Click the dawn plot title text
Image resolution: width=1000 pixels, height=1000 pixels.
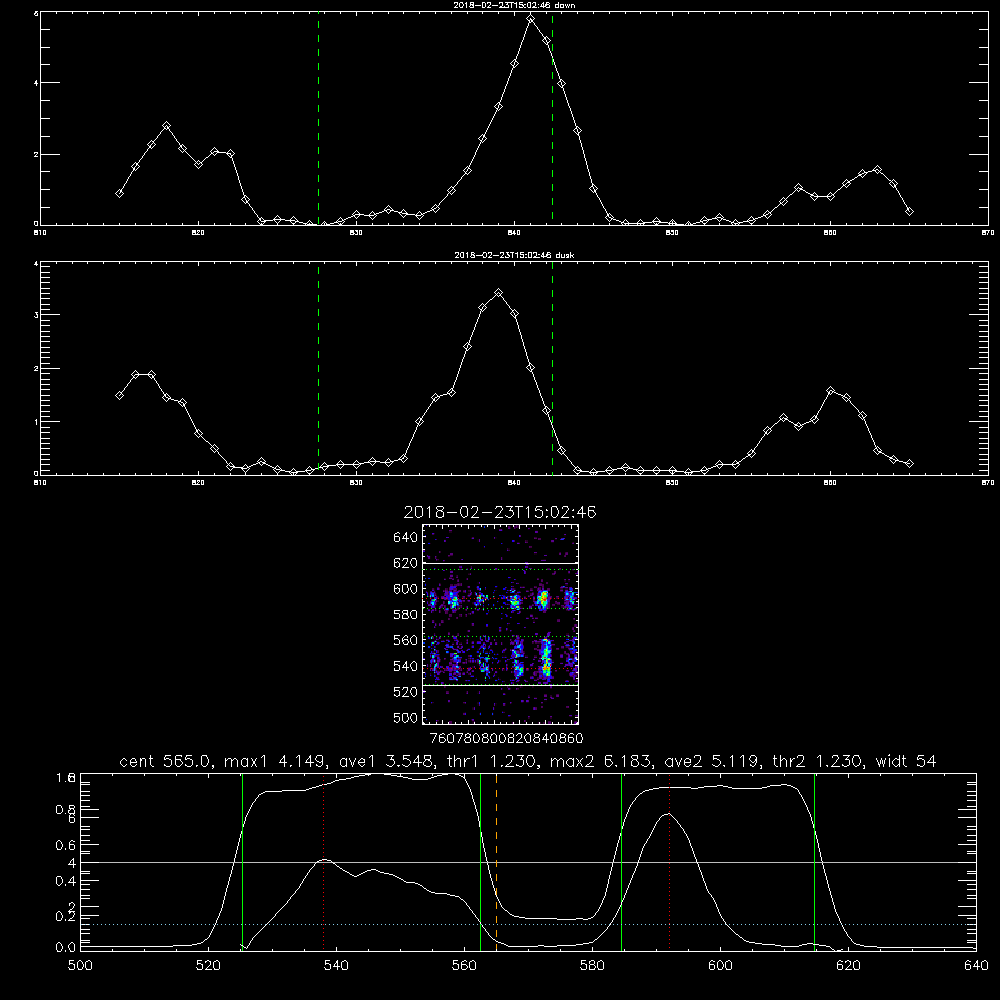pyautogui.click(x=514, y=5)
